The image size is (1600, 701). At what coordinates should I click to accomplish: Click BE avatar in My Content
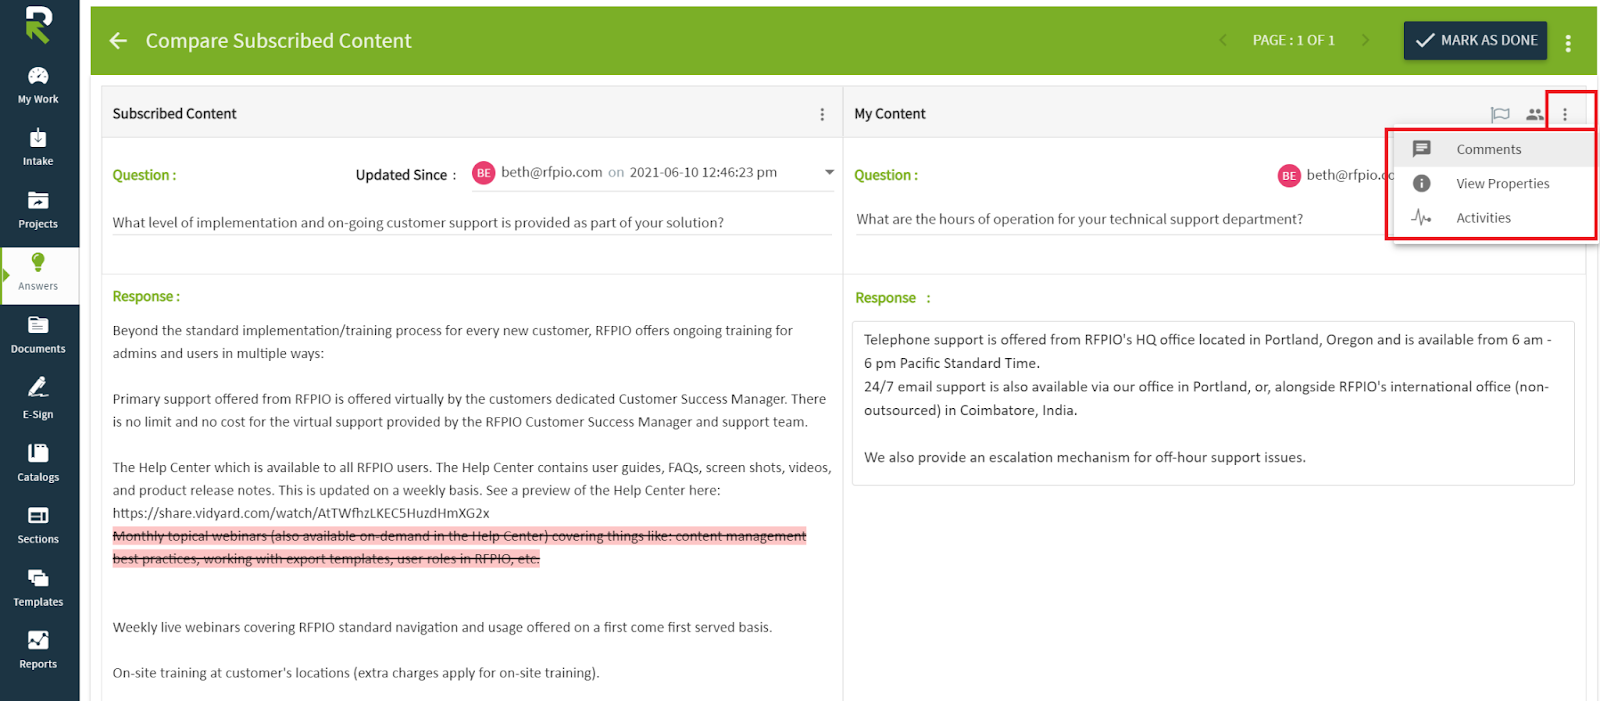(x=1289, y=176)
